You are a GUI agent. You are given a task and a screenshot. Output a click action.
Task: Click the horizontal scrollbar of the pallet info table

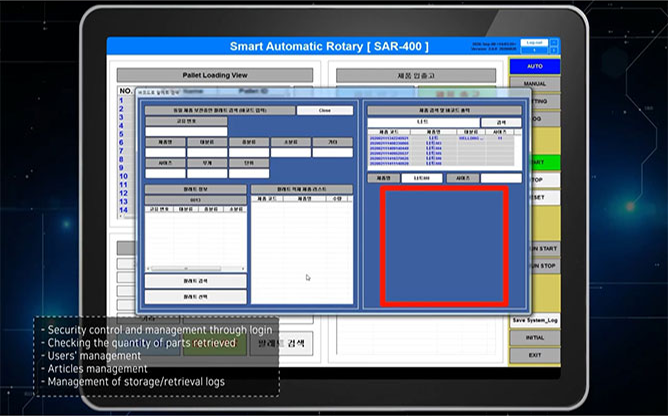[196, 269]
